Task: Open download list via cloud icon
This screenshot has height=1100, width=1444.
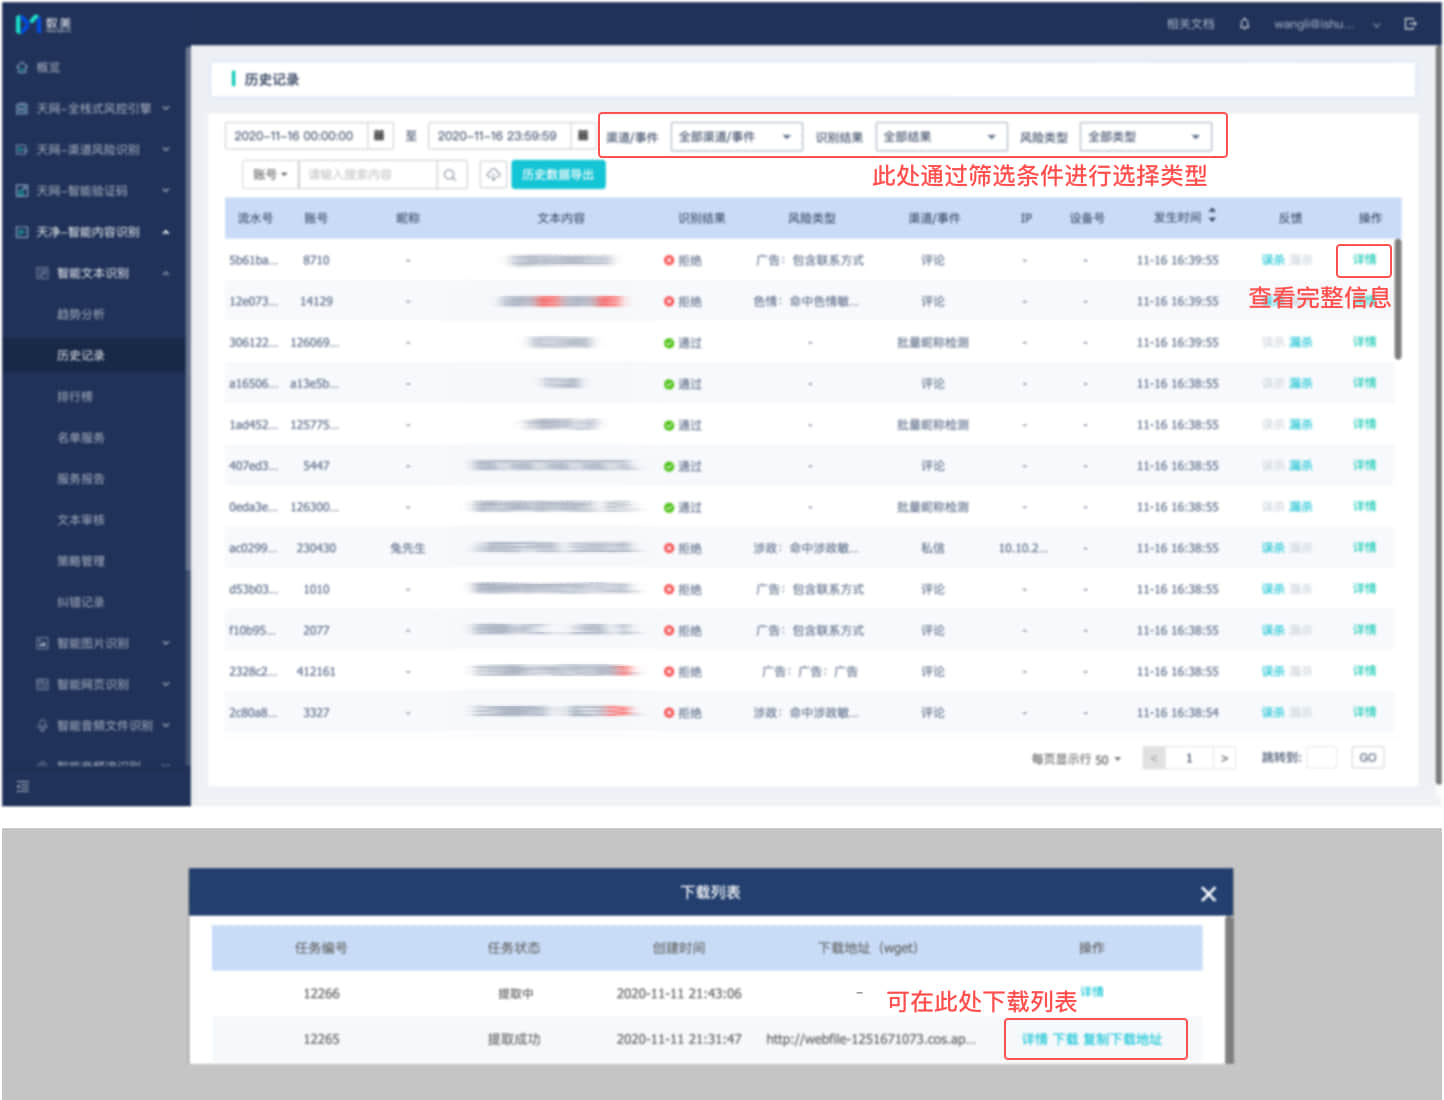Action: 493,175
